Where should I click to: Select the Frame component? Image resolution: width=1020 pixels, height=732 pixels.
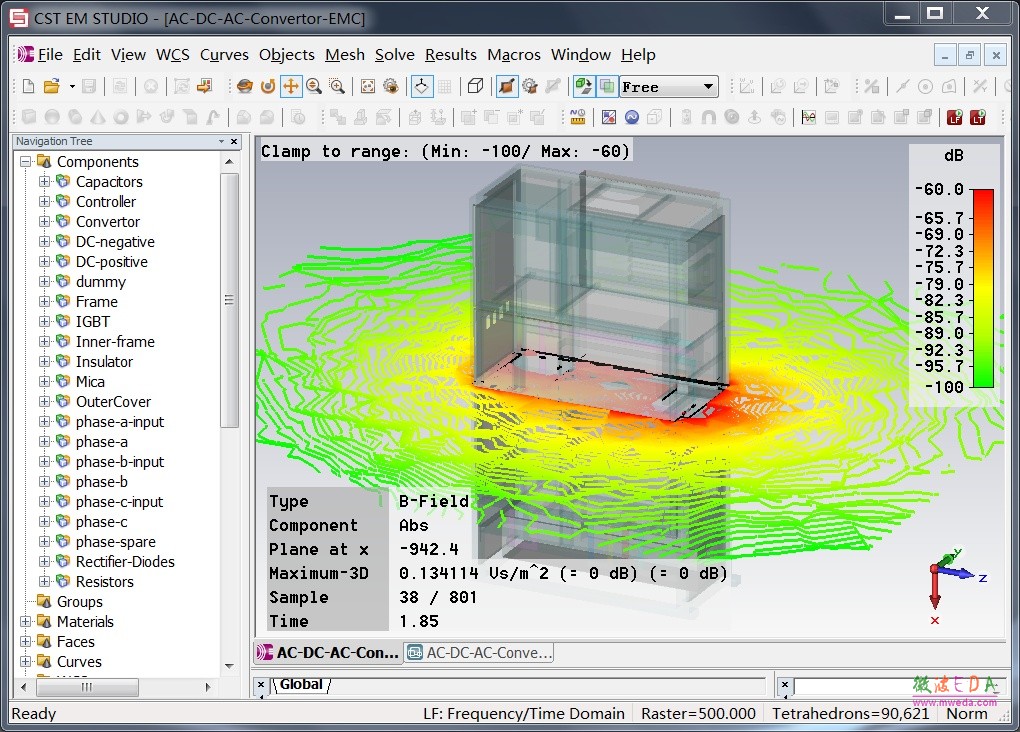pos(96,302)
